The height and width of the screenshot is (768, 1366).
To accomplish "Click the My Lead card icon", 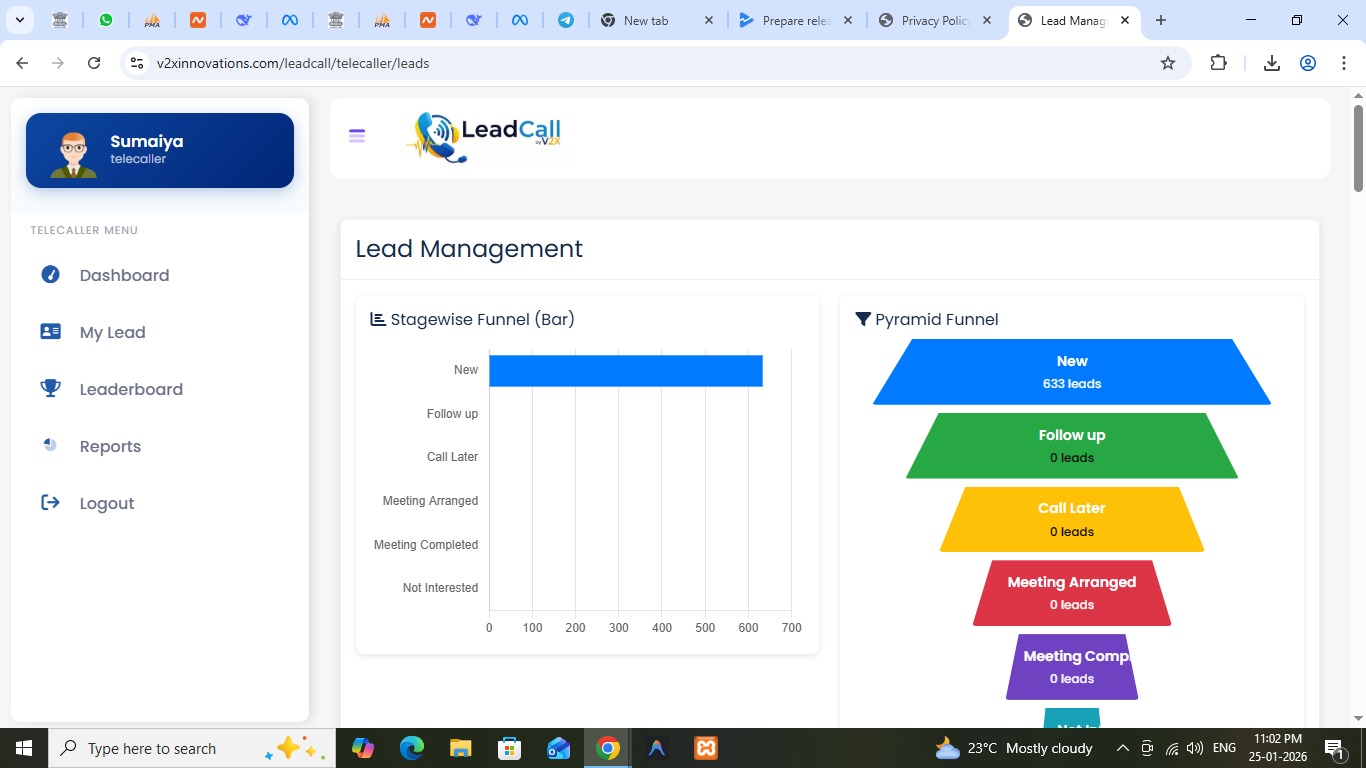I will pos(50,331).
